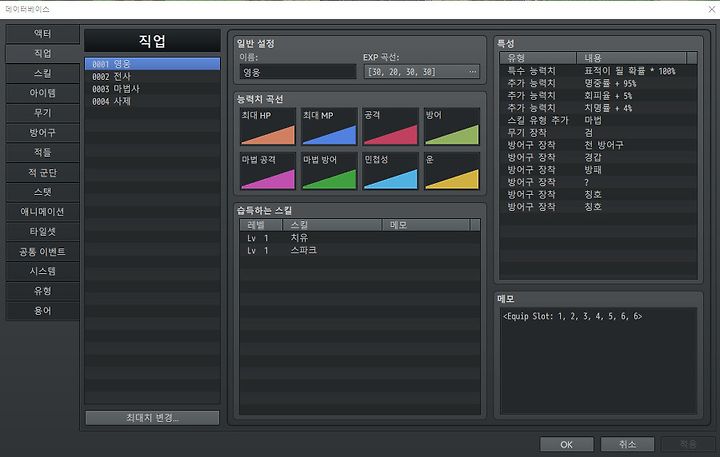
Task: Click the 내용 column header in traits
Action: [631, 58]
